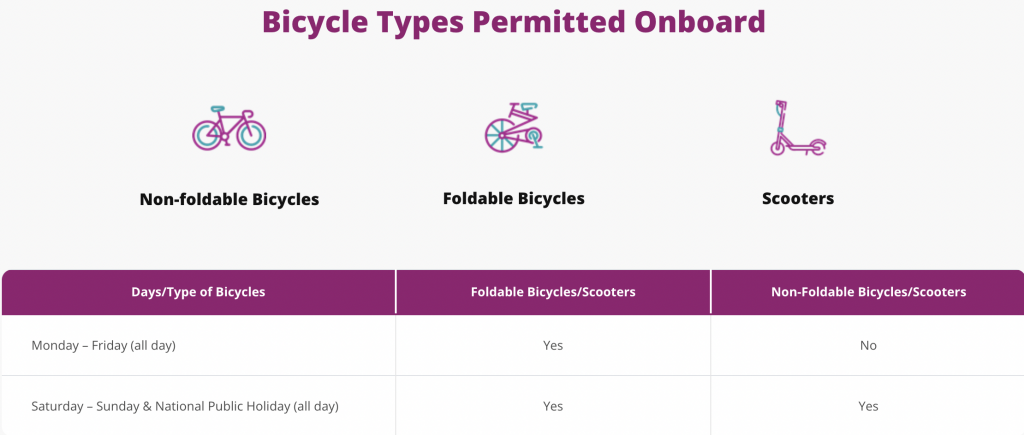Click Yes for foldable on Saturday – Sunday
The height and width of the screenshot is (435, 1024).
(x=553, y=406)
